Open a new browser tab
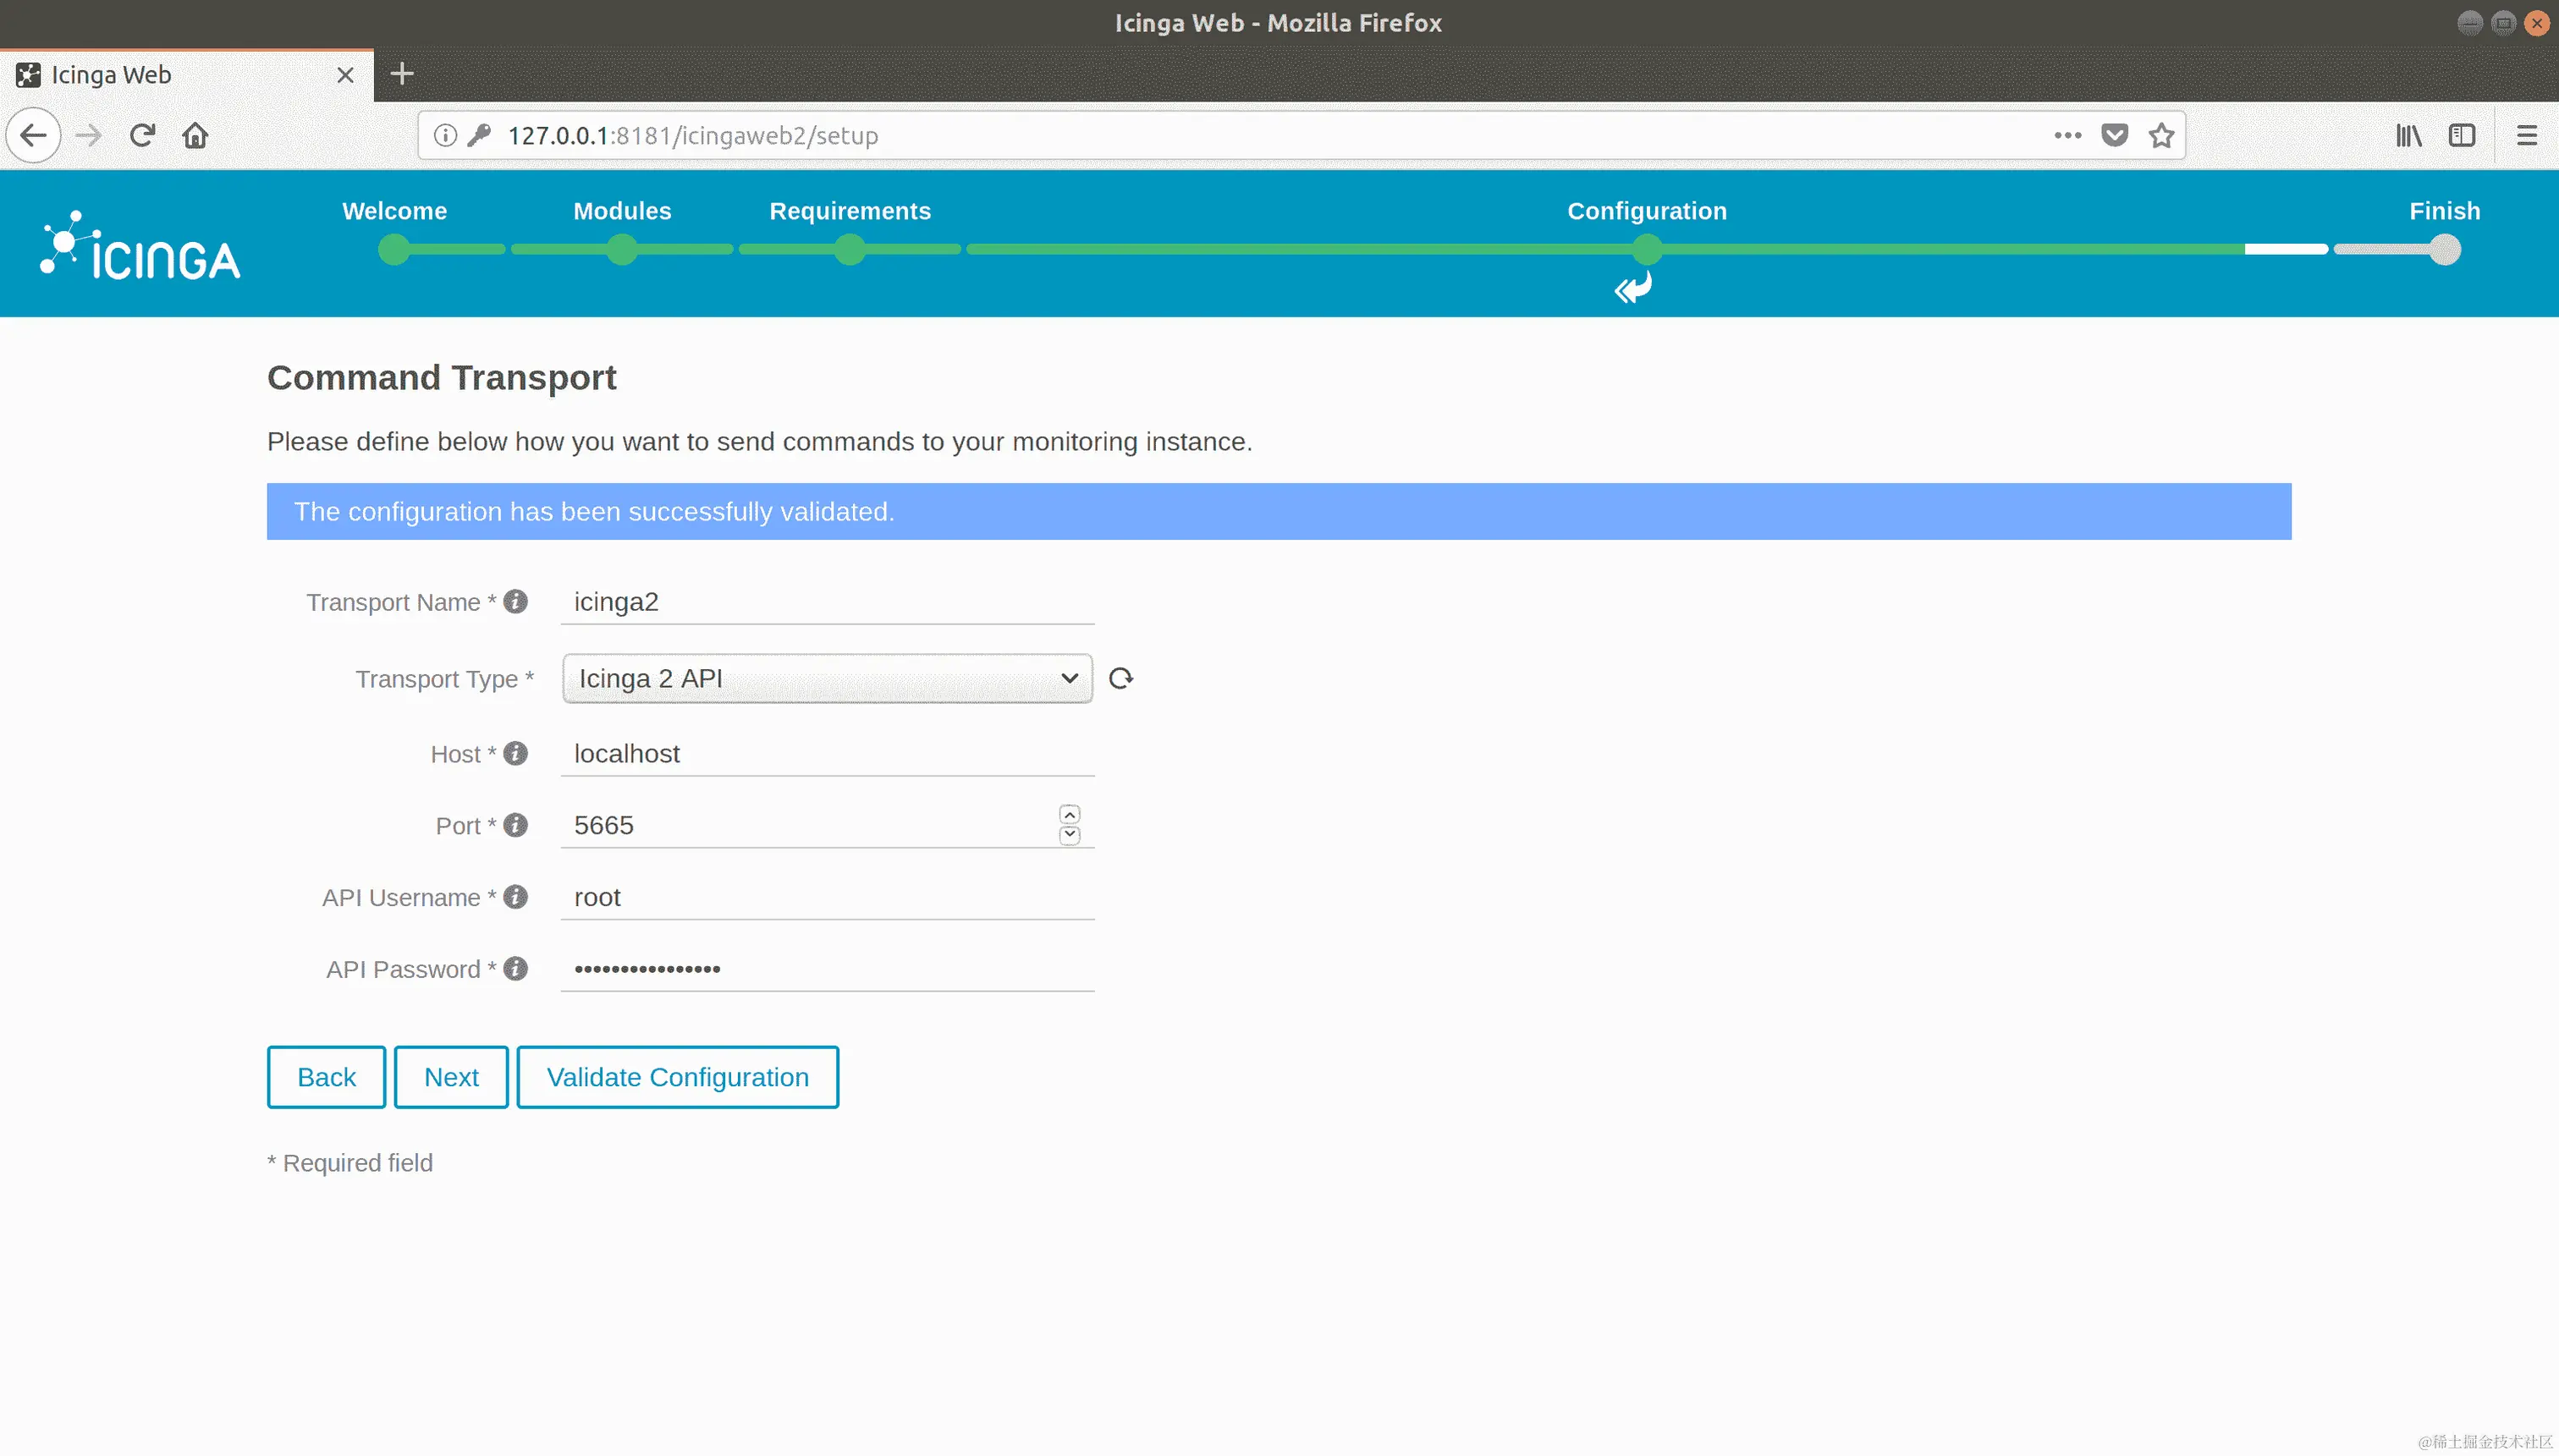The width and height of the screenshot is (2559, 1456). pyautogui.click(x=402, y=74)
